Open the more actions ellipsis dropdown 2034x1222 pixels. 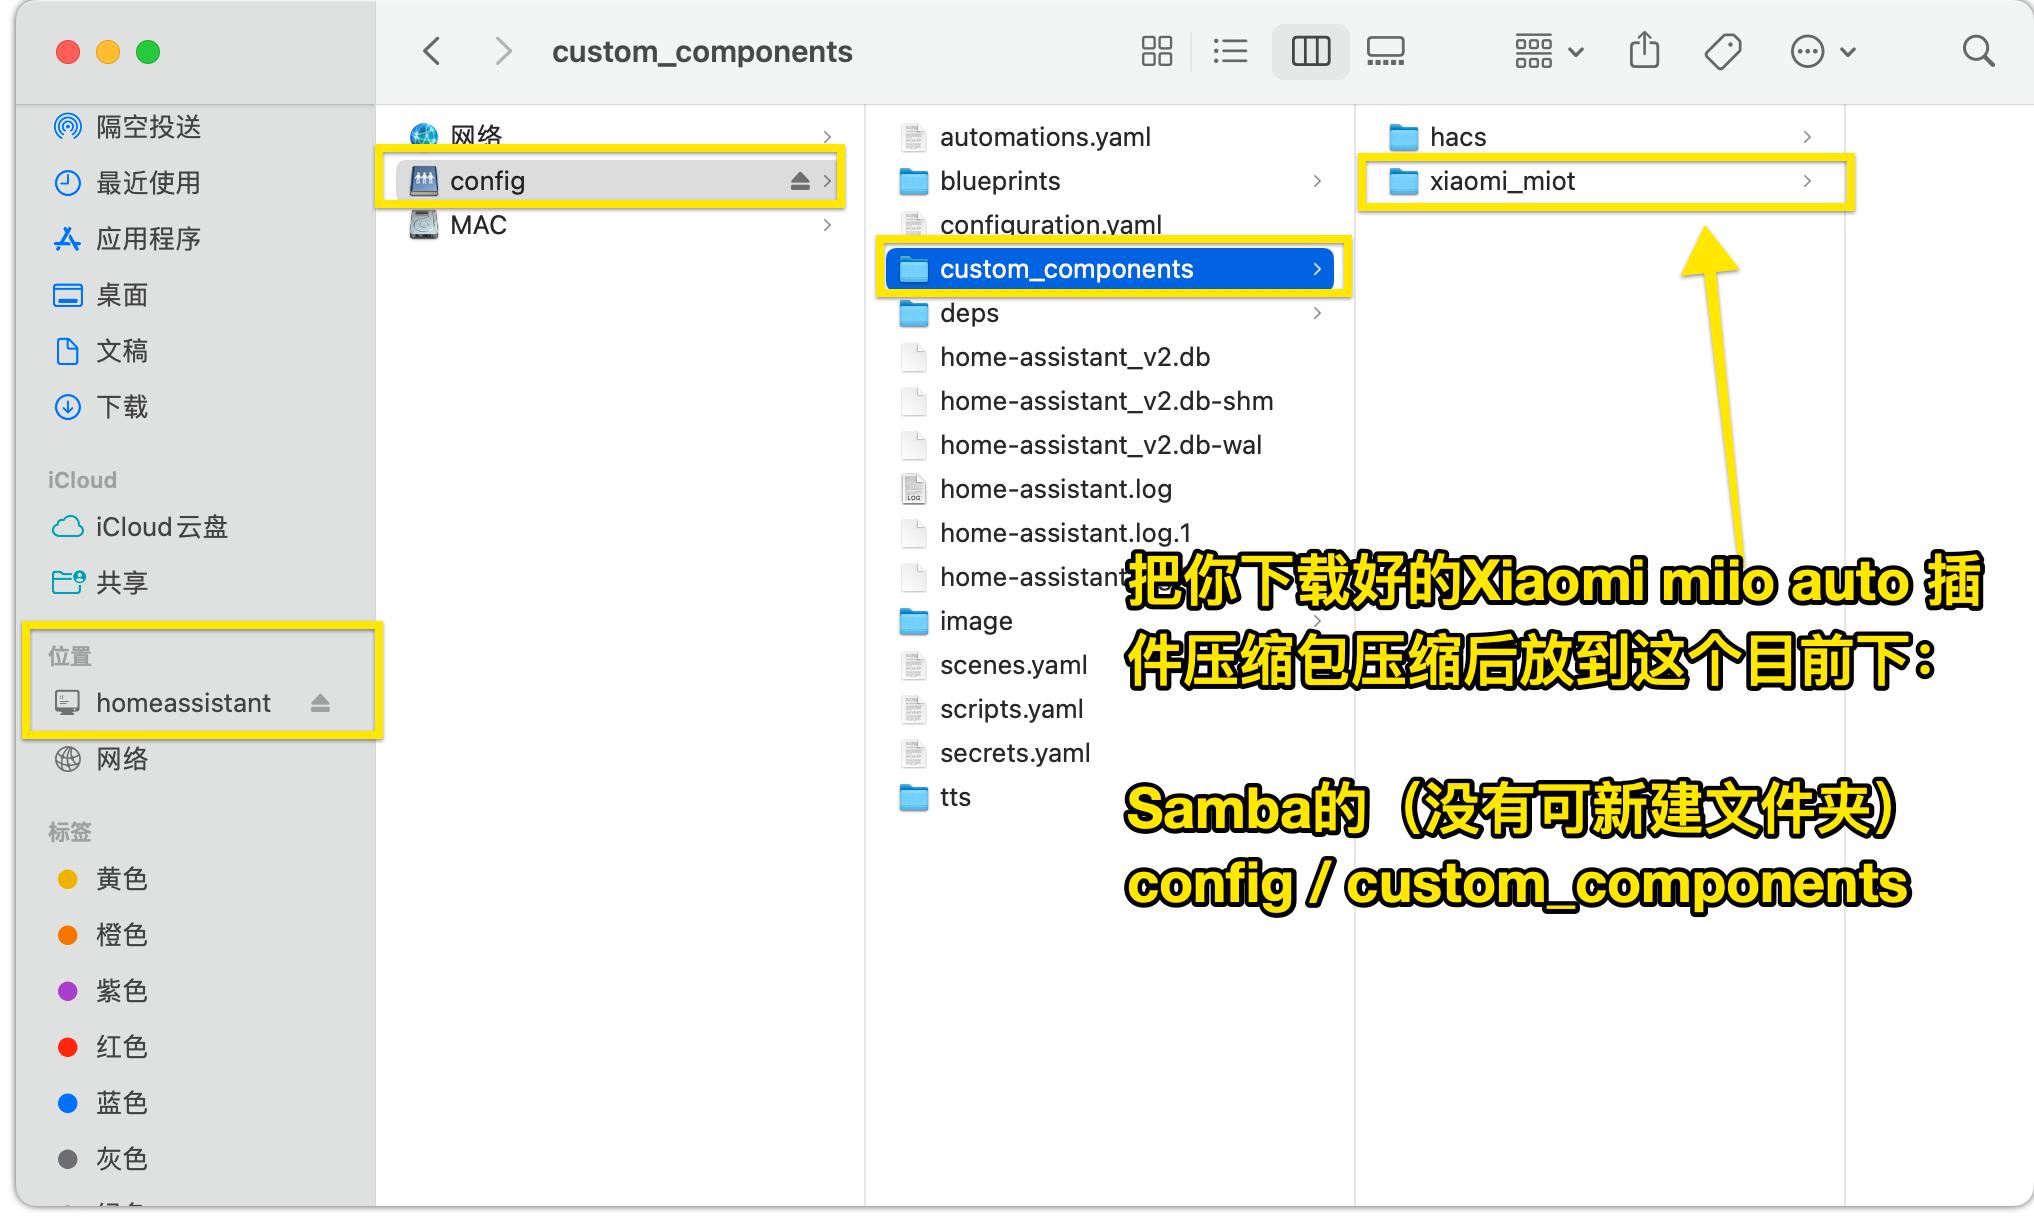coord(1821,51)
